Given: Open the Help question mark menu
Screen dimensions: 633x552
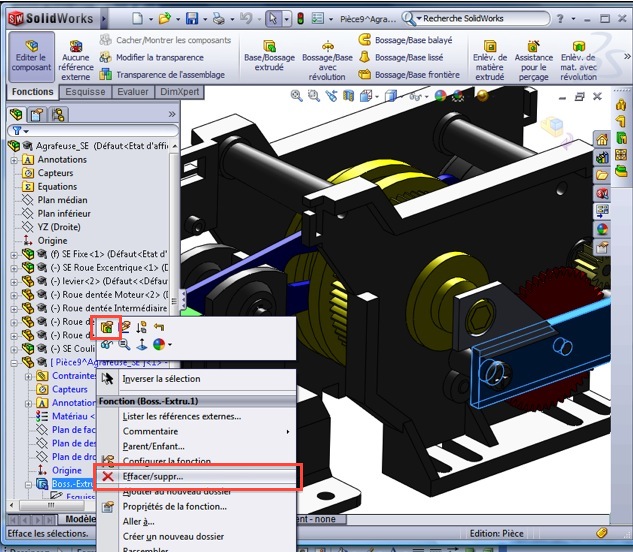Looking at the screenshot, I should click(560, 19).
